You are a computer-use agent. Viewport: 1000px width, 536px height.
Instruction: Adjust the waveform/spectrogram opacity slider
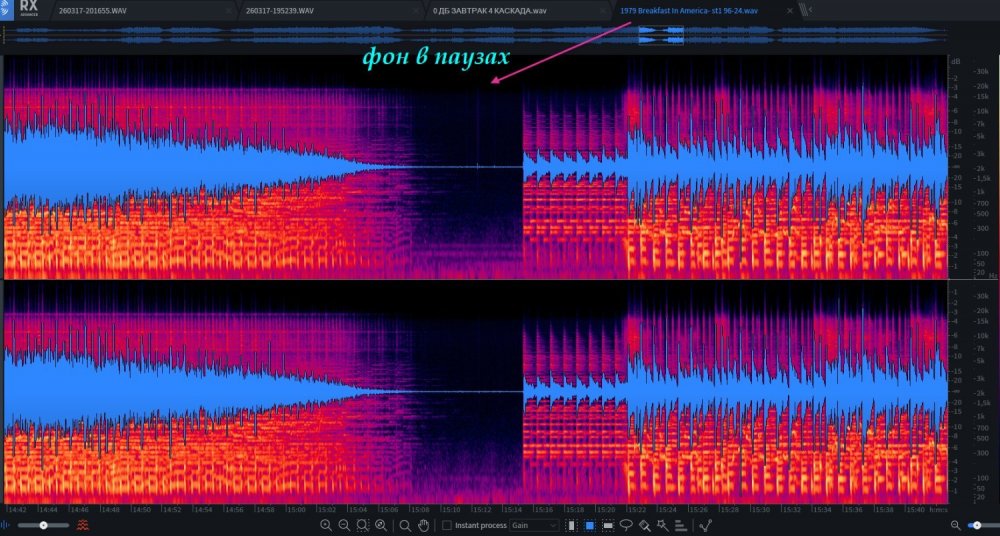click(x=42, y=525)
